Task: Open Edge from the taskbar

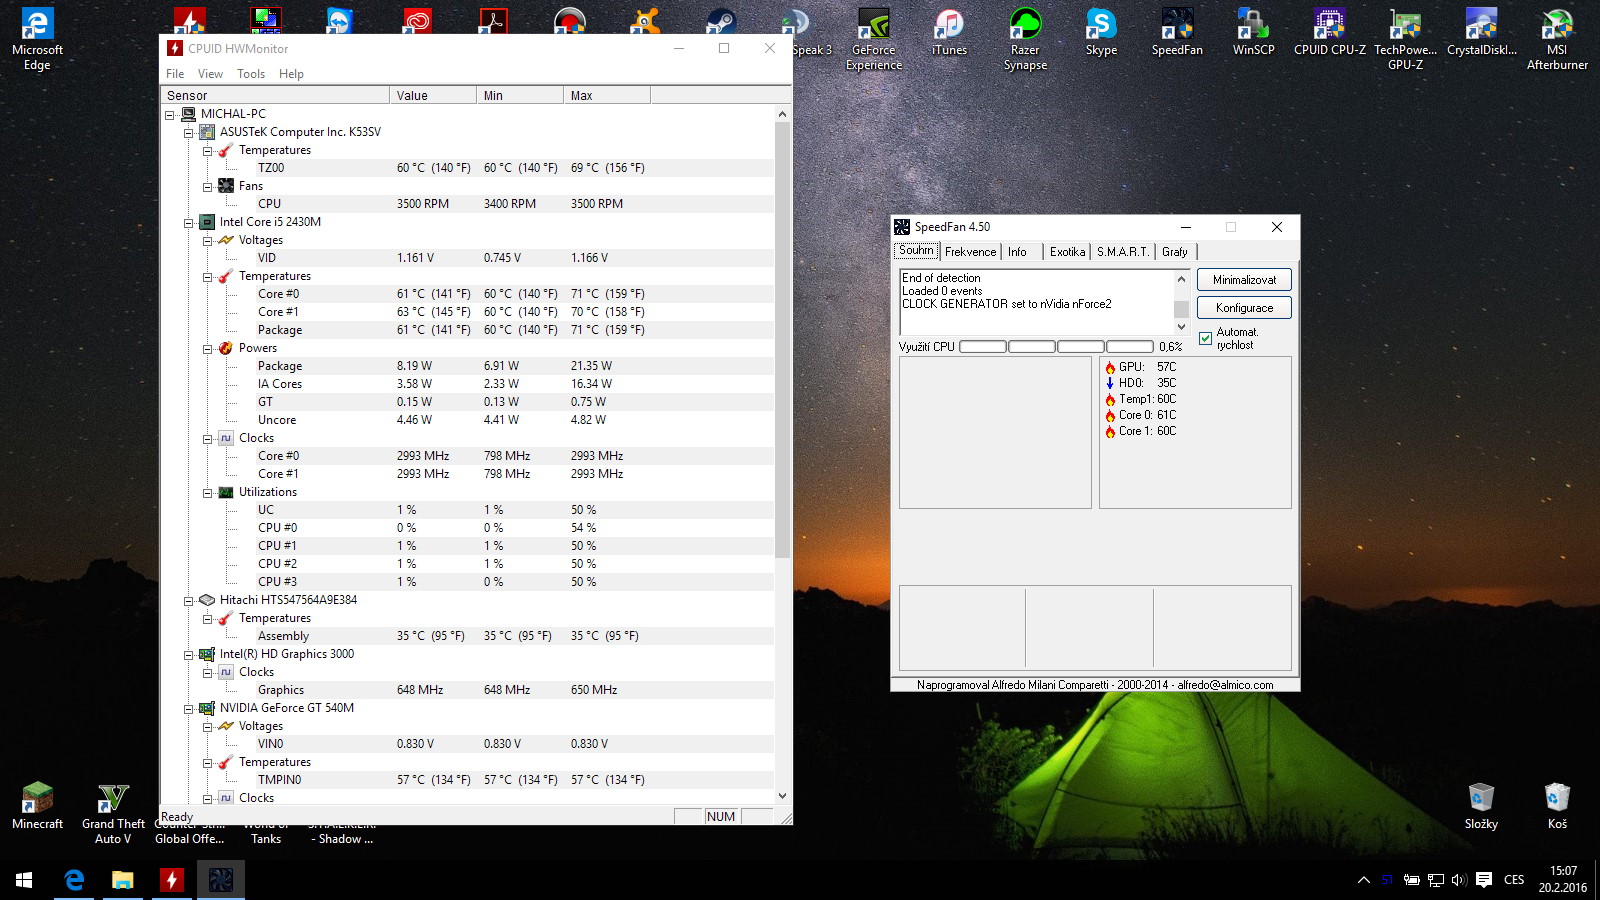Action: point(74,880)
